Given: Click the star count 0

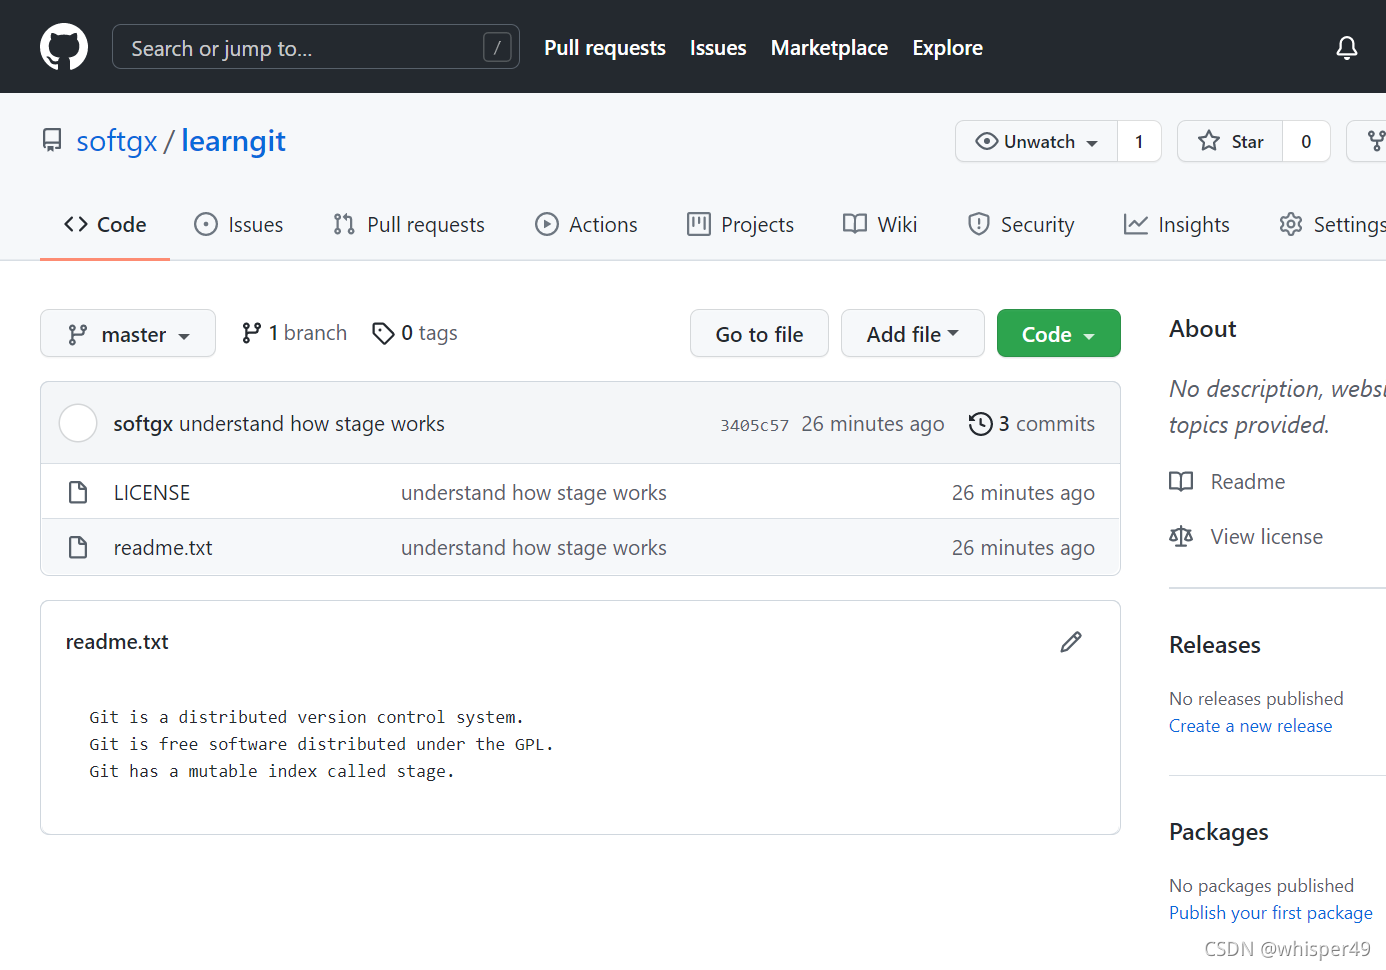Looking at the screenshot, I should [1306, 141].
